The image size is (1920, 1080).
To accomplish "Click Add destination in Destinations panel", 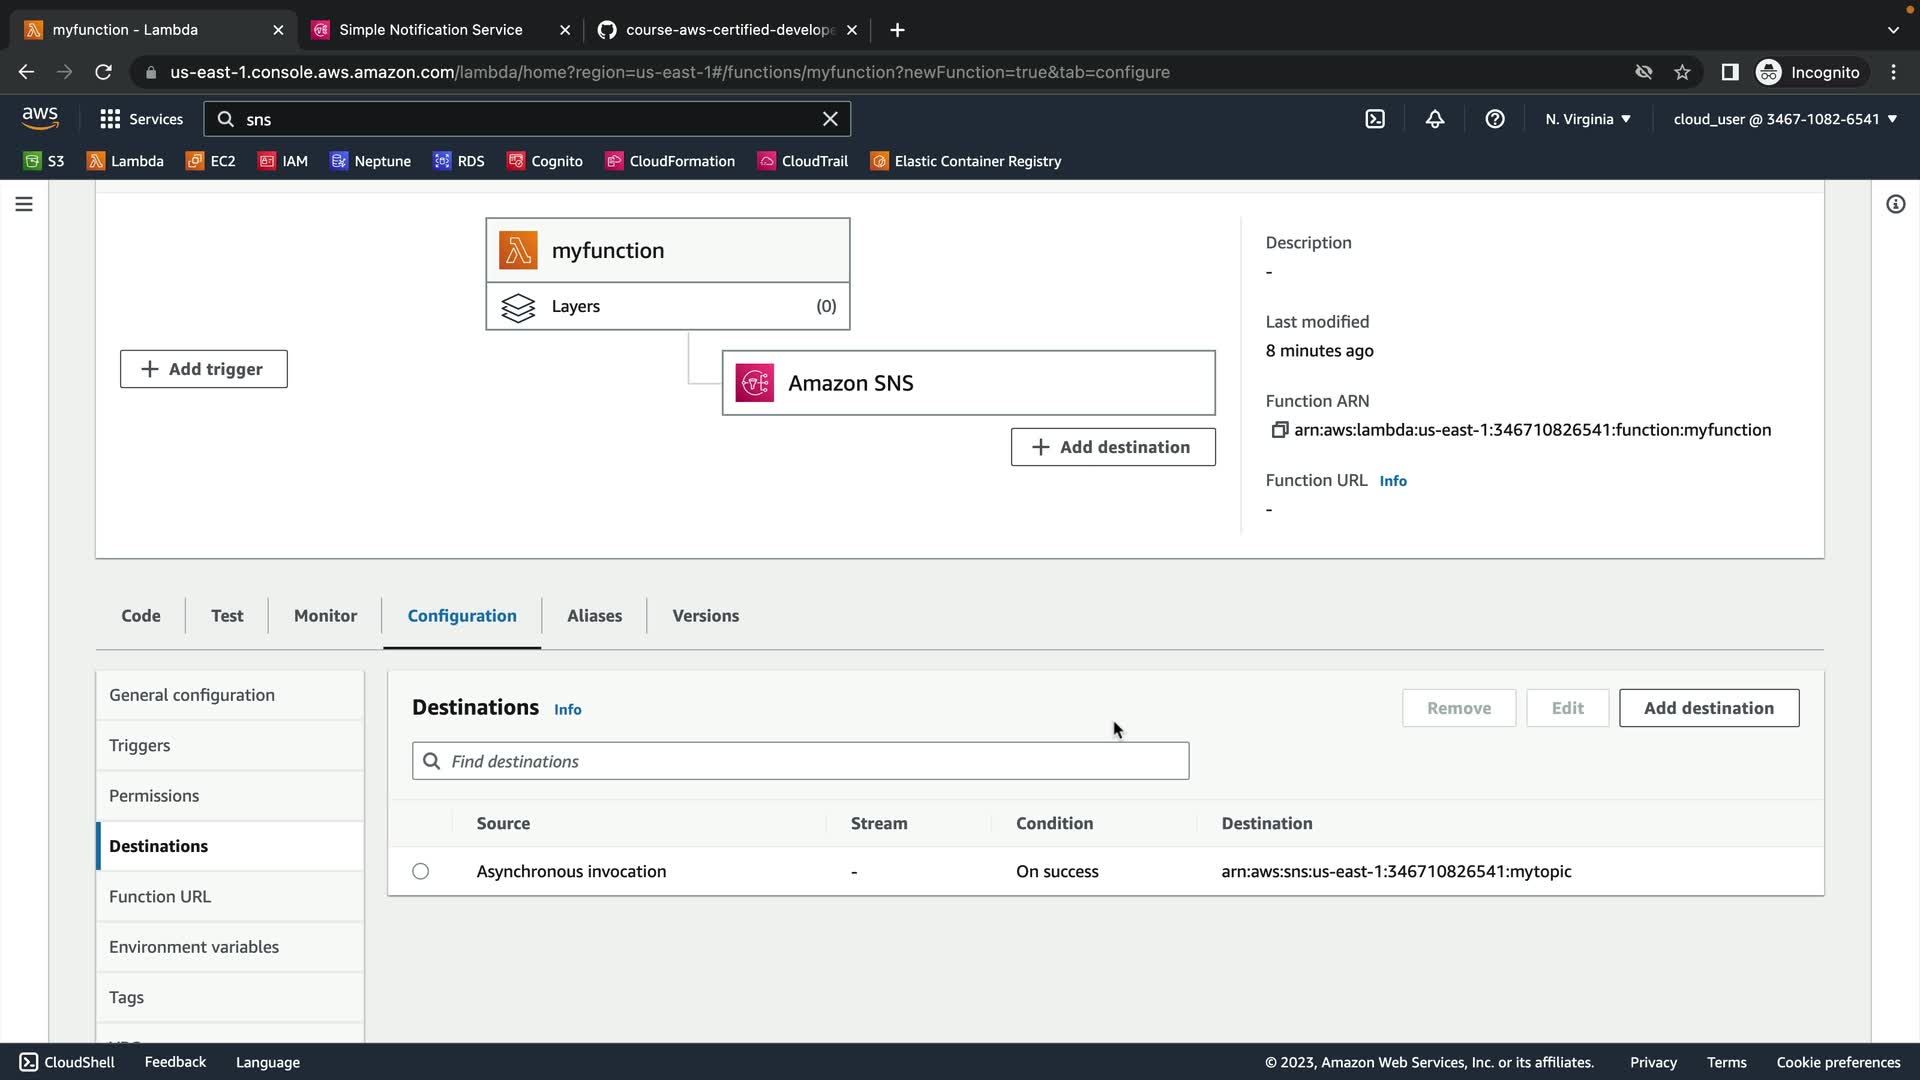I will 1708,708.
